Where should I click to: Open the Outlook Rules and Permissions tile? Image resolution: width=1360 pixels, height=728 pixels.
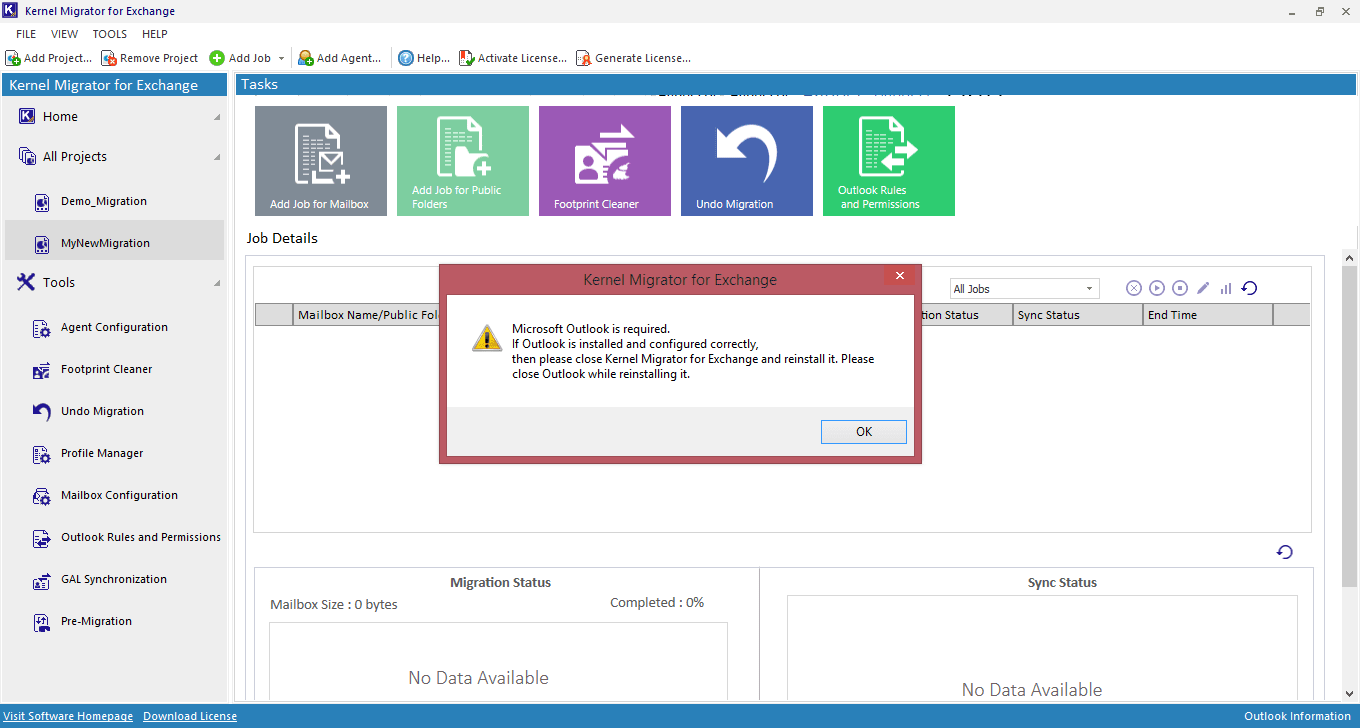(888, 161)
